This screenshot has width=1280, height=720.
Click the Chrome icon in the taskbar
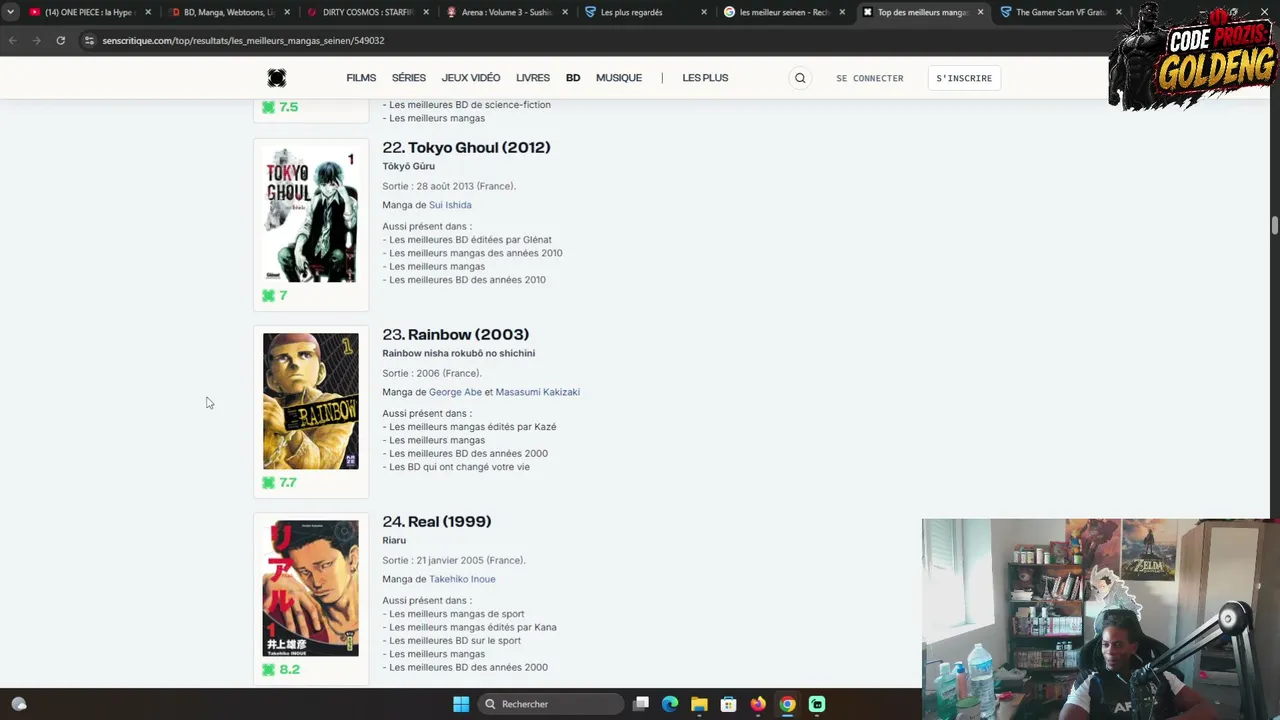point(788,704)
